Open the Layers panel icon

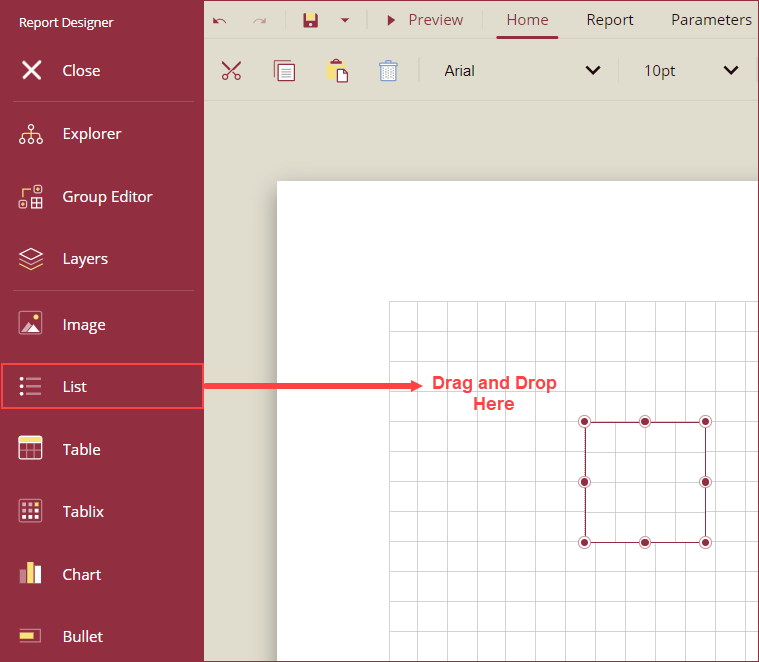[30, 259]
